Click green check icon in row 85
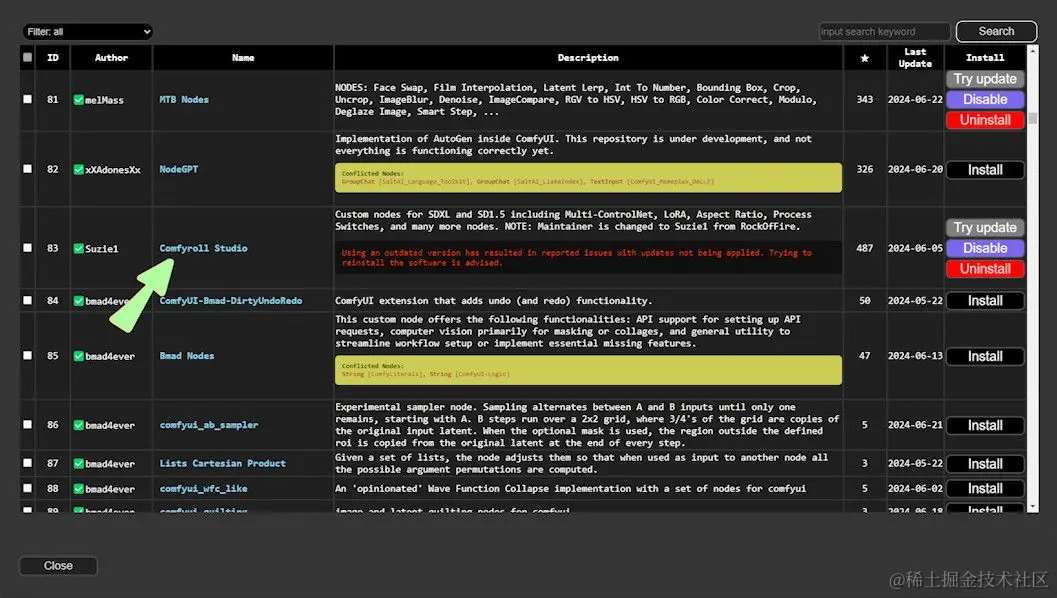Image resolution: width=1057 pixels, height=598 pixels. pyautogui.click(x=79, y=356)
